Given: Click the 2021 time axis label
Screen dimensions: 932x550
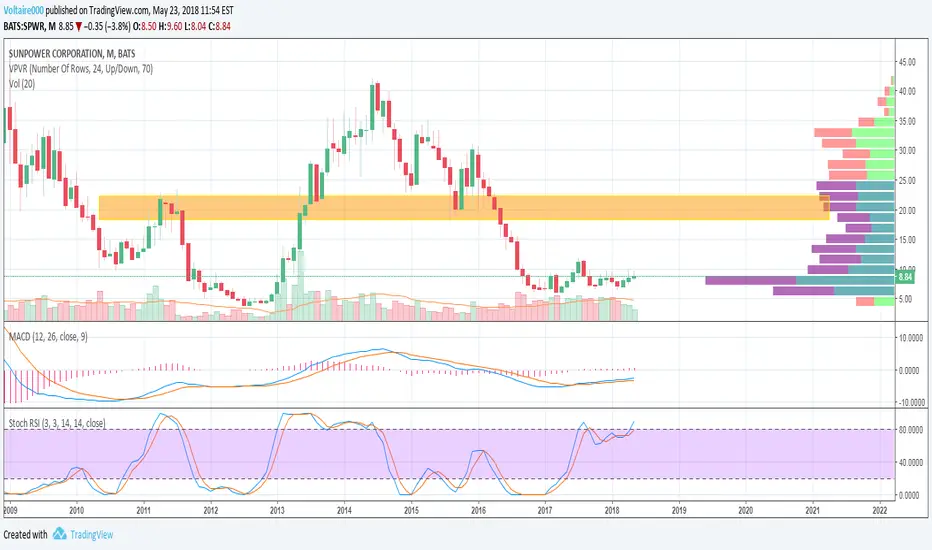Looking at the screenshot, I should [813, 510].
